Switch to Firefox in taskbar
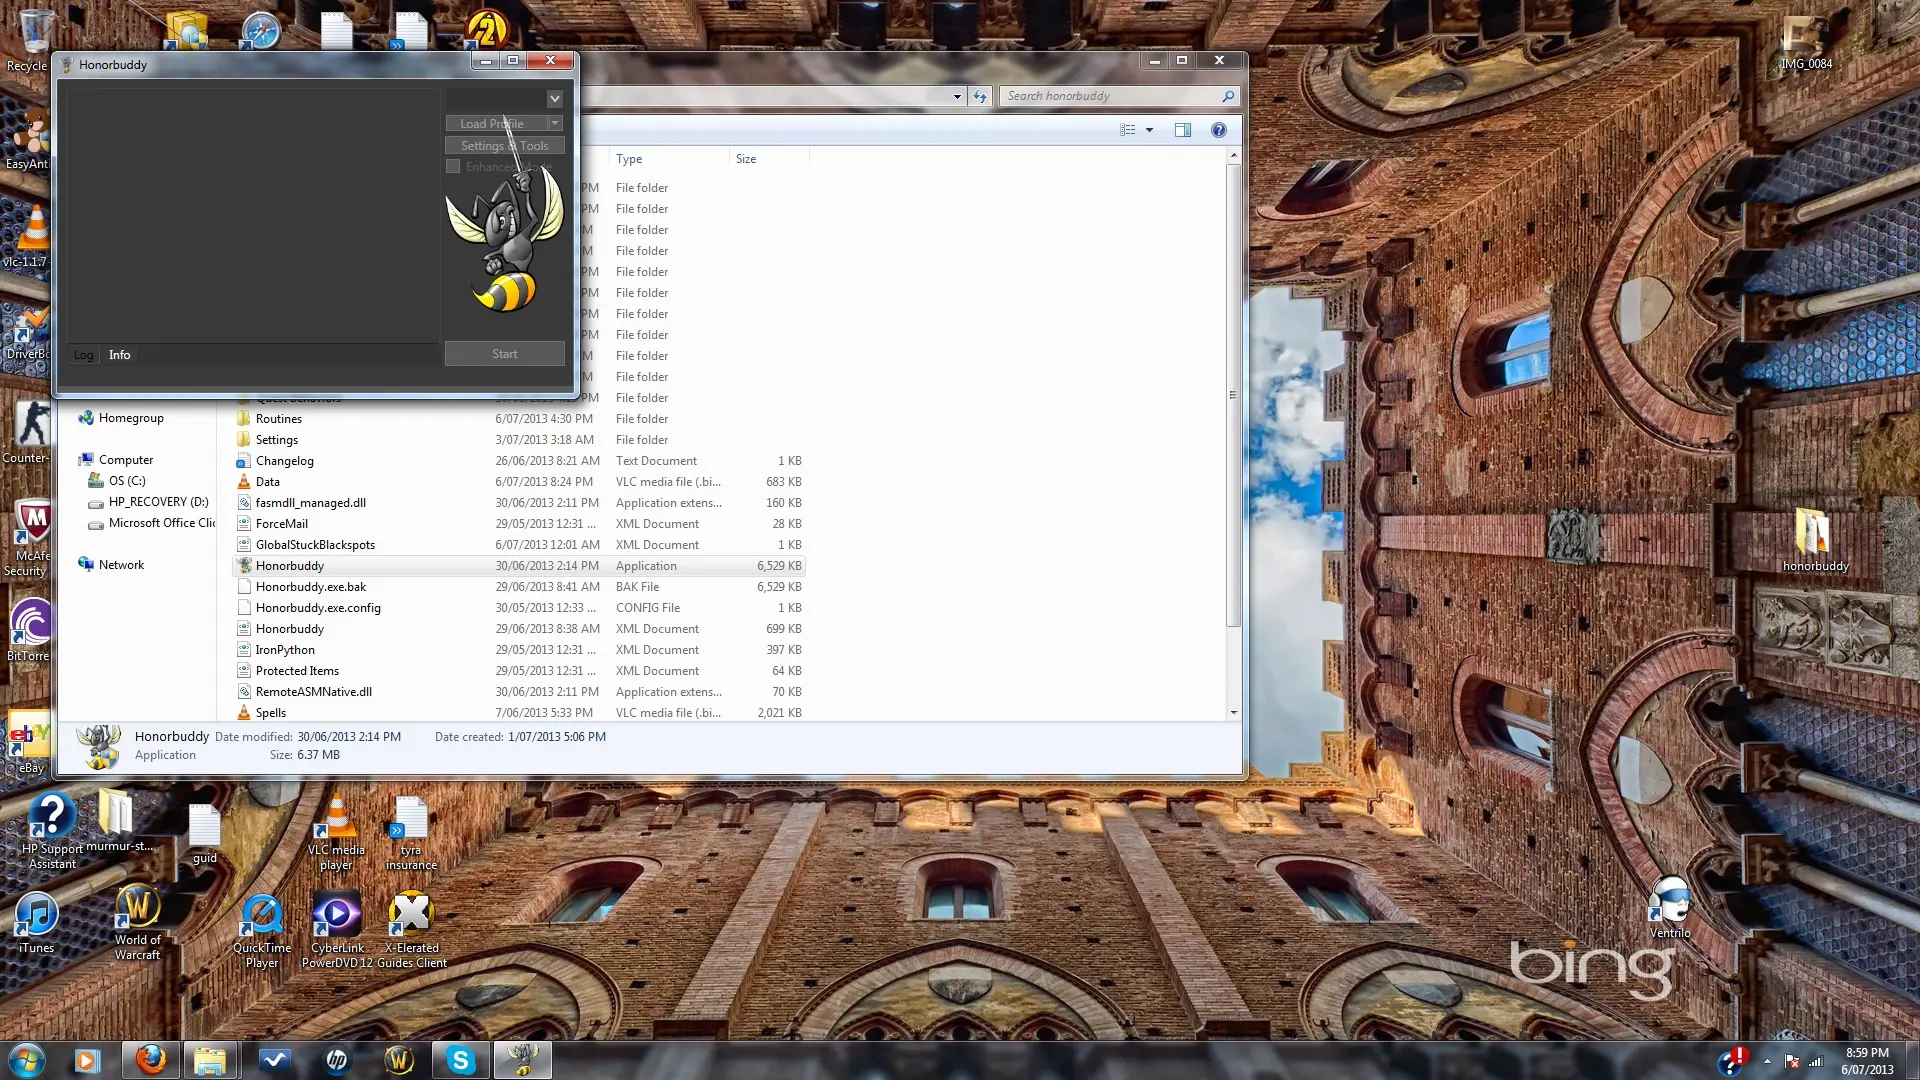 (x=151, y=1060)
